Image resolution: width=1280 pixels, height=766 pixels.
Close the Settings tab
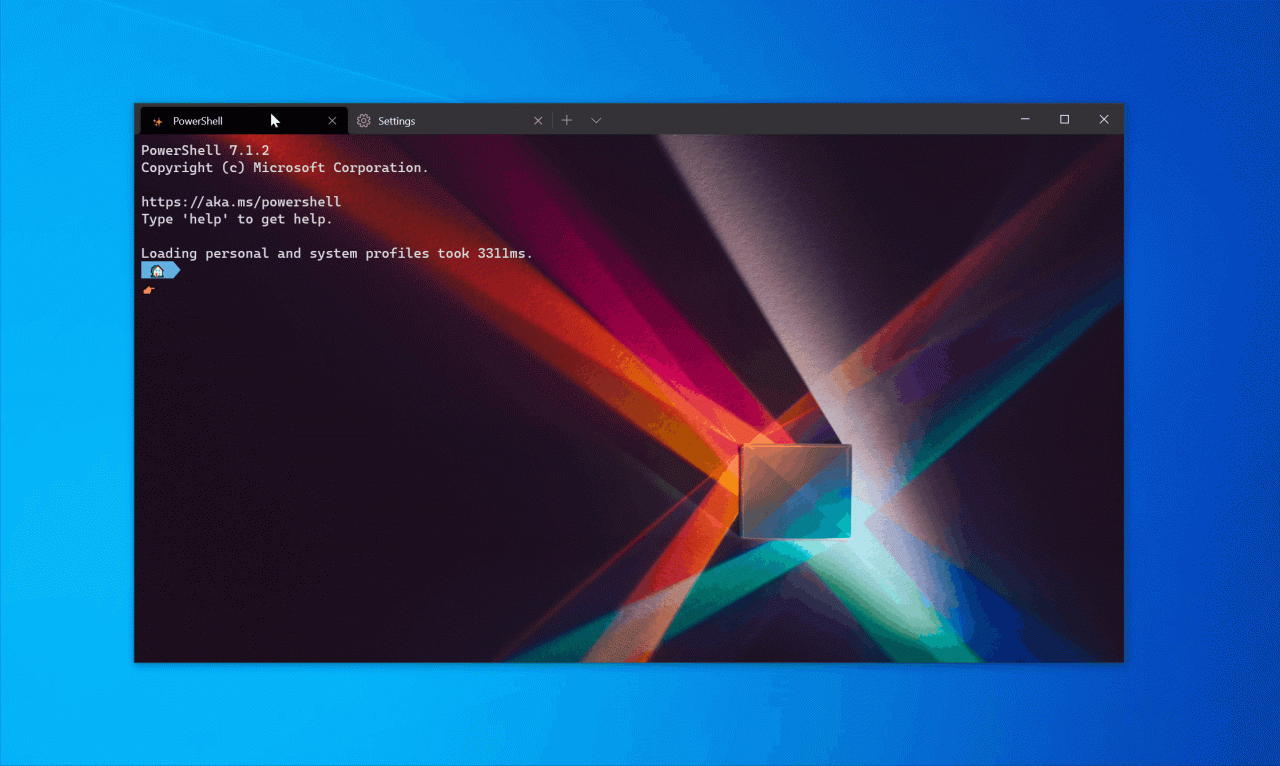pyautogui.click(x=538, y=119)
